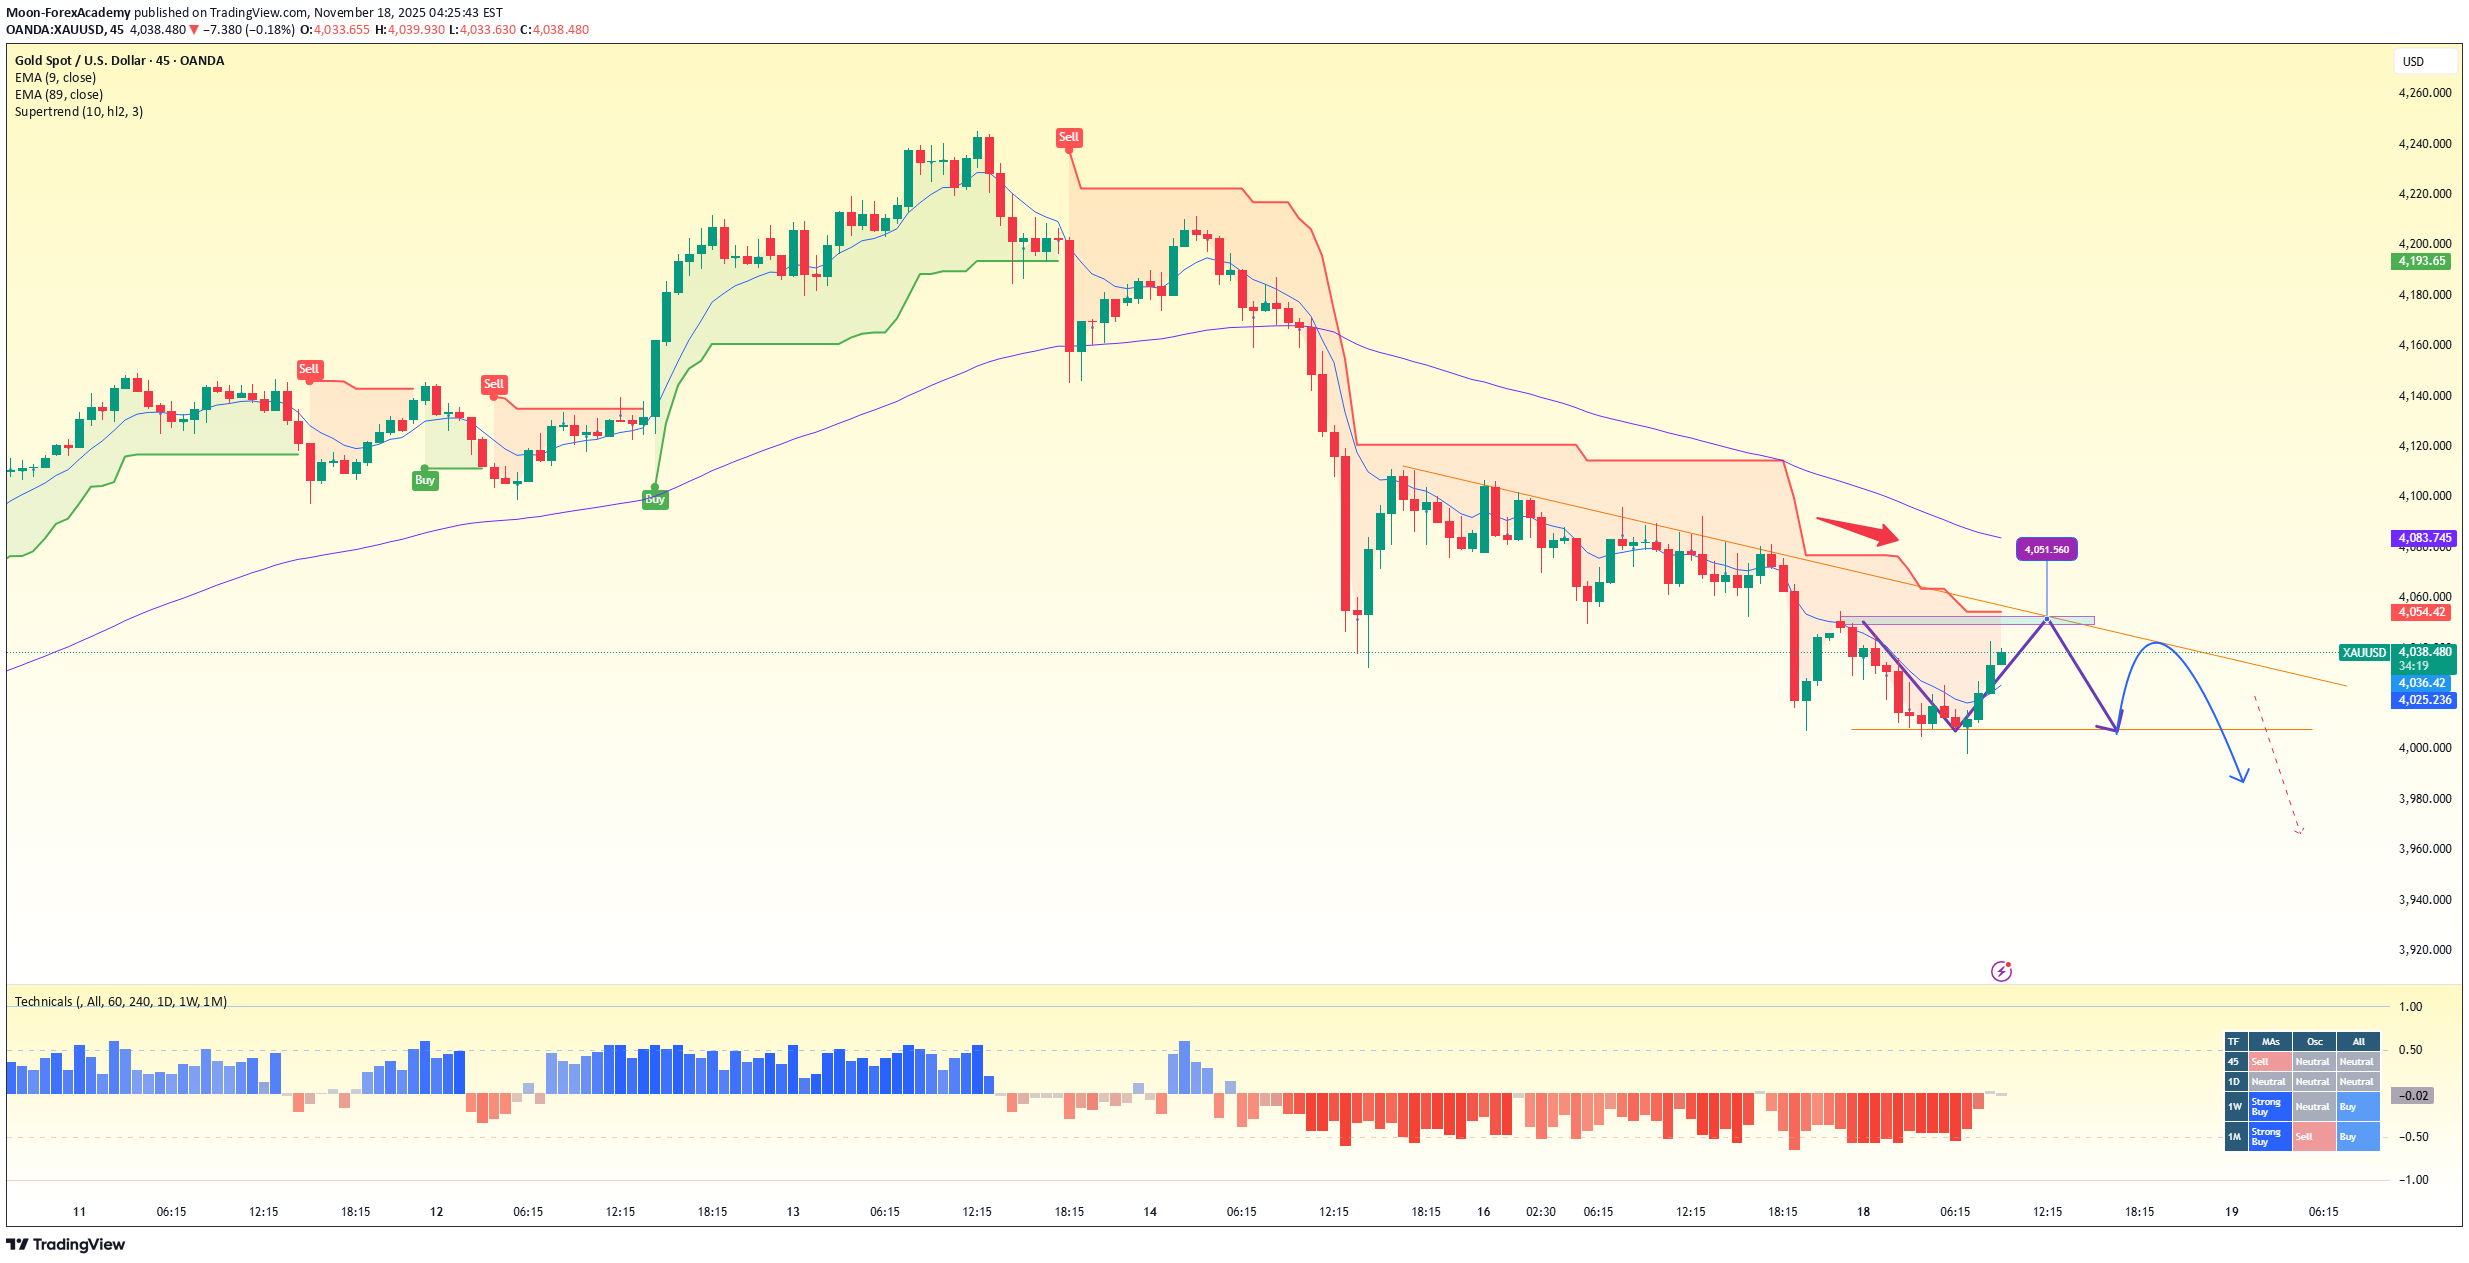The width and height of the screenshot is (2469, 1263).
Task: Select the Sell signal badge near the 4,240 top
Action: pyautogui.click(x=1068, y=137)
